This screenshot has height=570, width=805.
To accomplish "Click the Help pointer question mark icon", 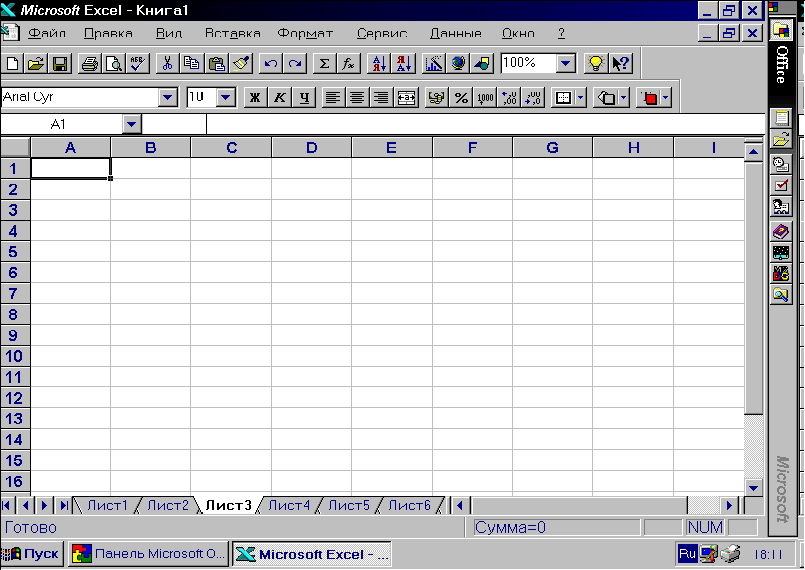I will tap(620, 64).
